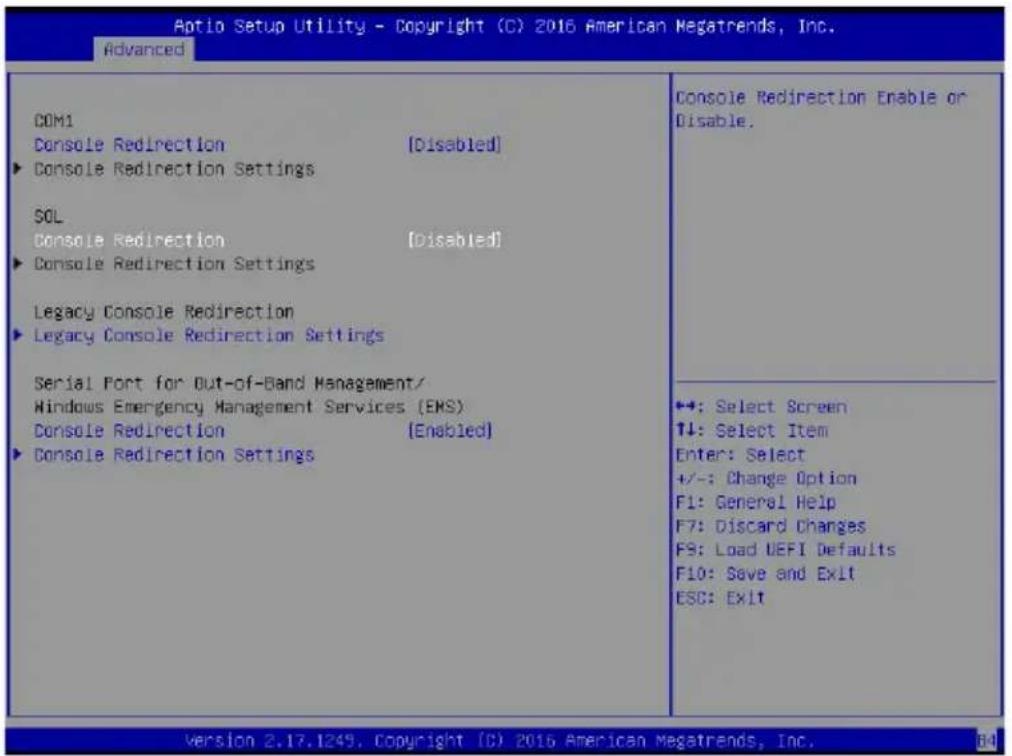Viewport: 1012px width, 756px height.
Task: Click the +/-: Change Option hint
Action: coord(766,478)
